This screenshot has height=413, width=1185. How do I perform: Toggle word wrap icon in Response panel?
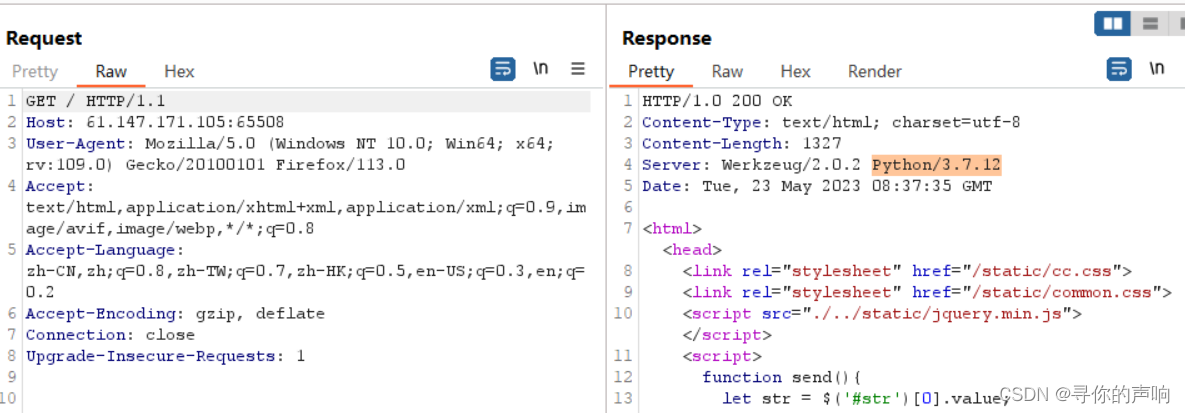tap(1119, 69)
